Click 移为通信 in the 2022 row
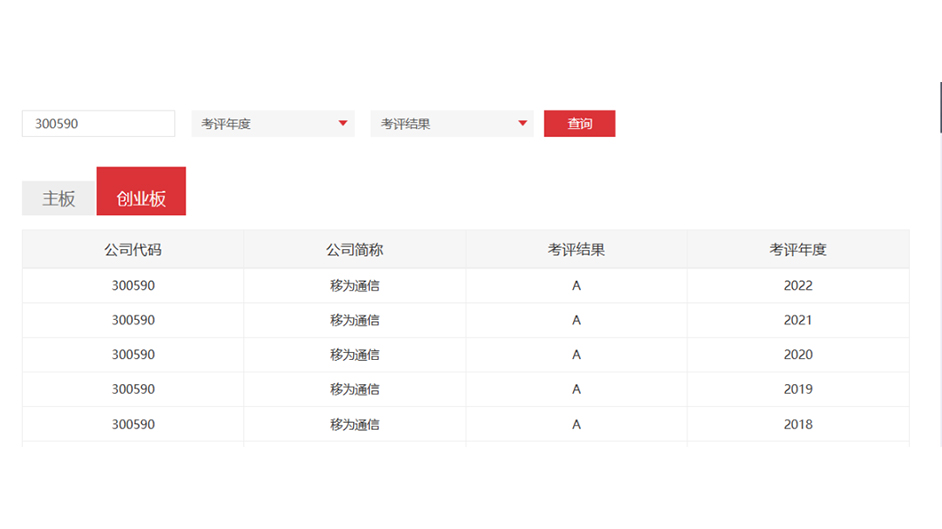 pyautogui.click(x=355, y=286)
